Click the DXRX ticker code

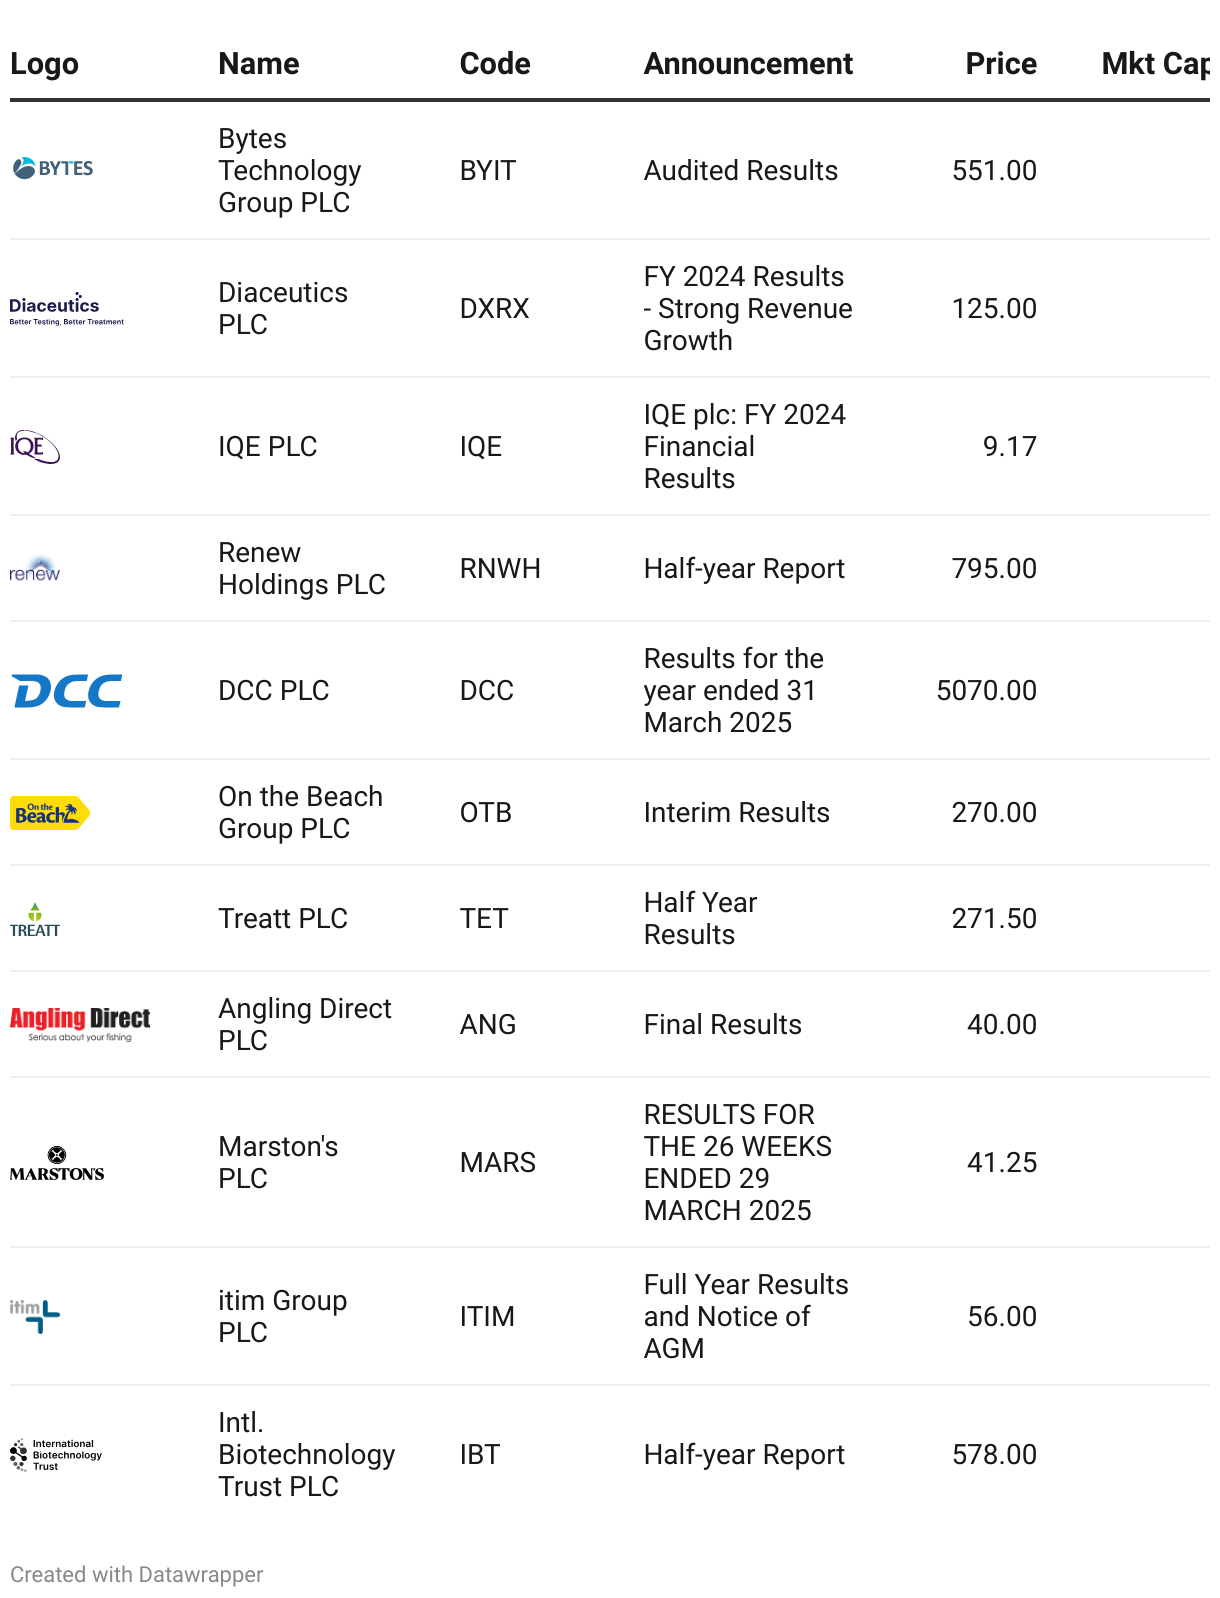[x=495, y=309]
